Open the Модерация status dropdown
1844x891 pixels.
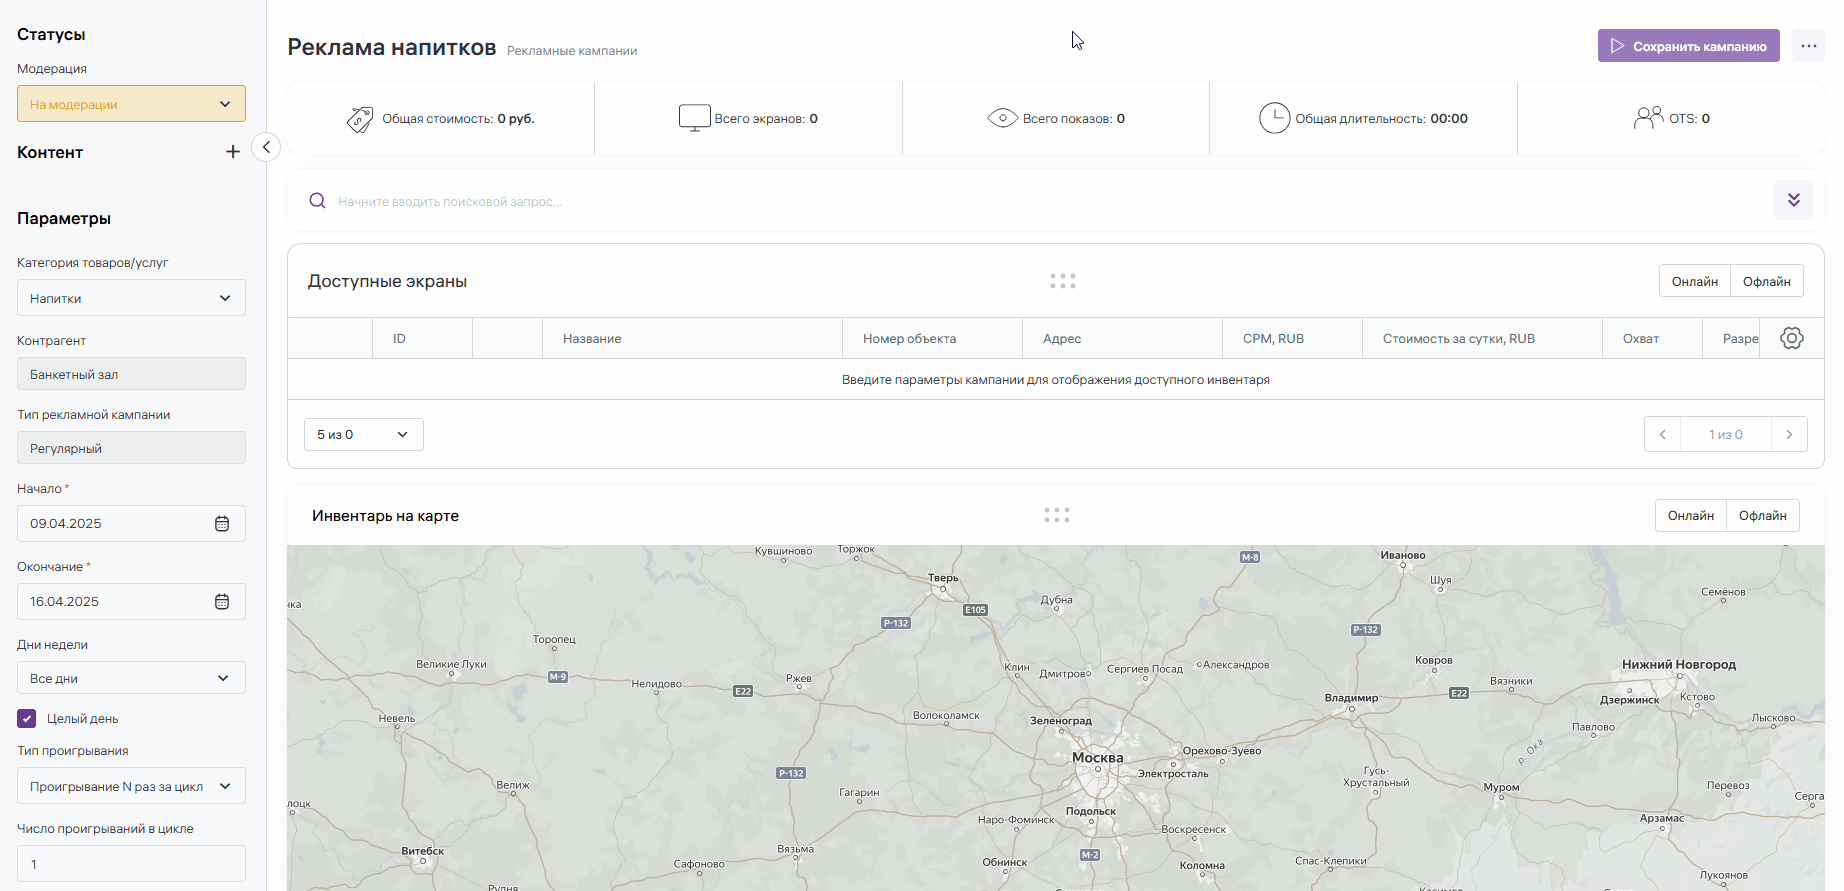pos(131,104)
